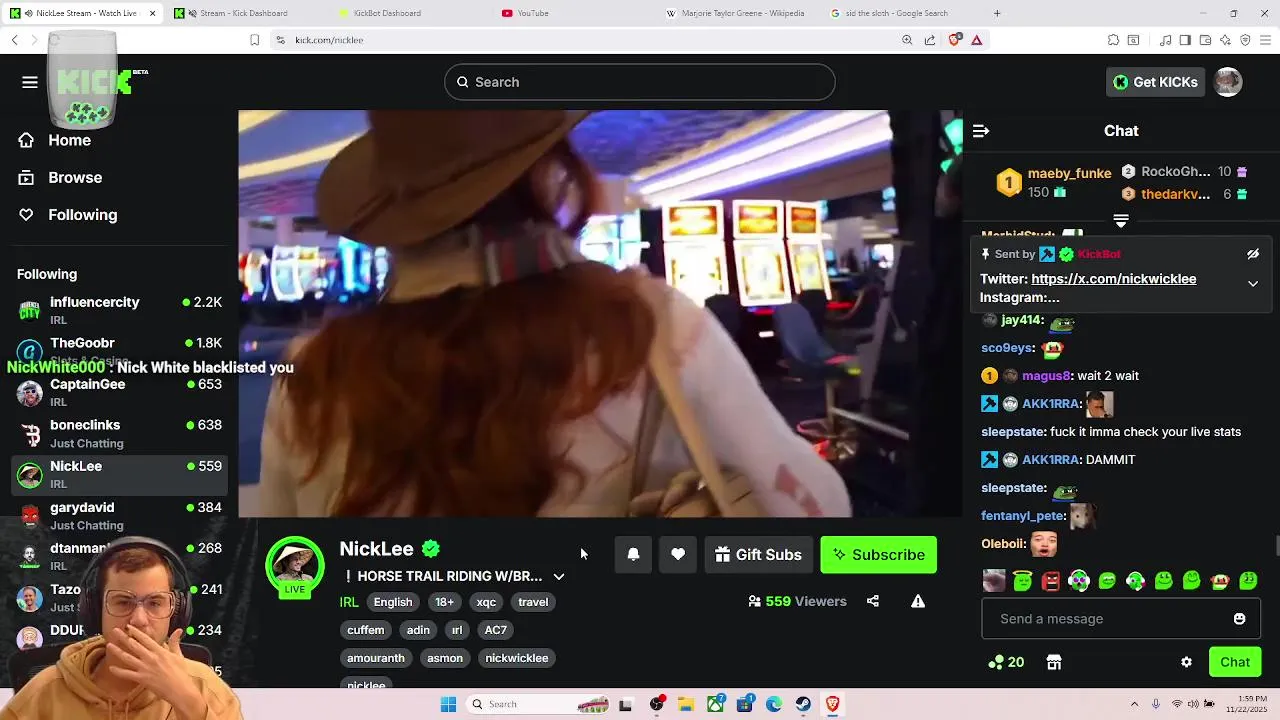Open Windows Start menu
Screen dimensions: 1280x720
[x=448, y=704]
